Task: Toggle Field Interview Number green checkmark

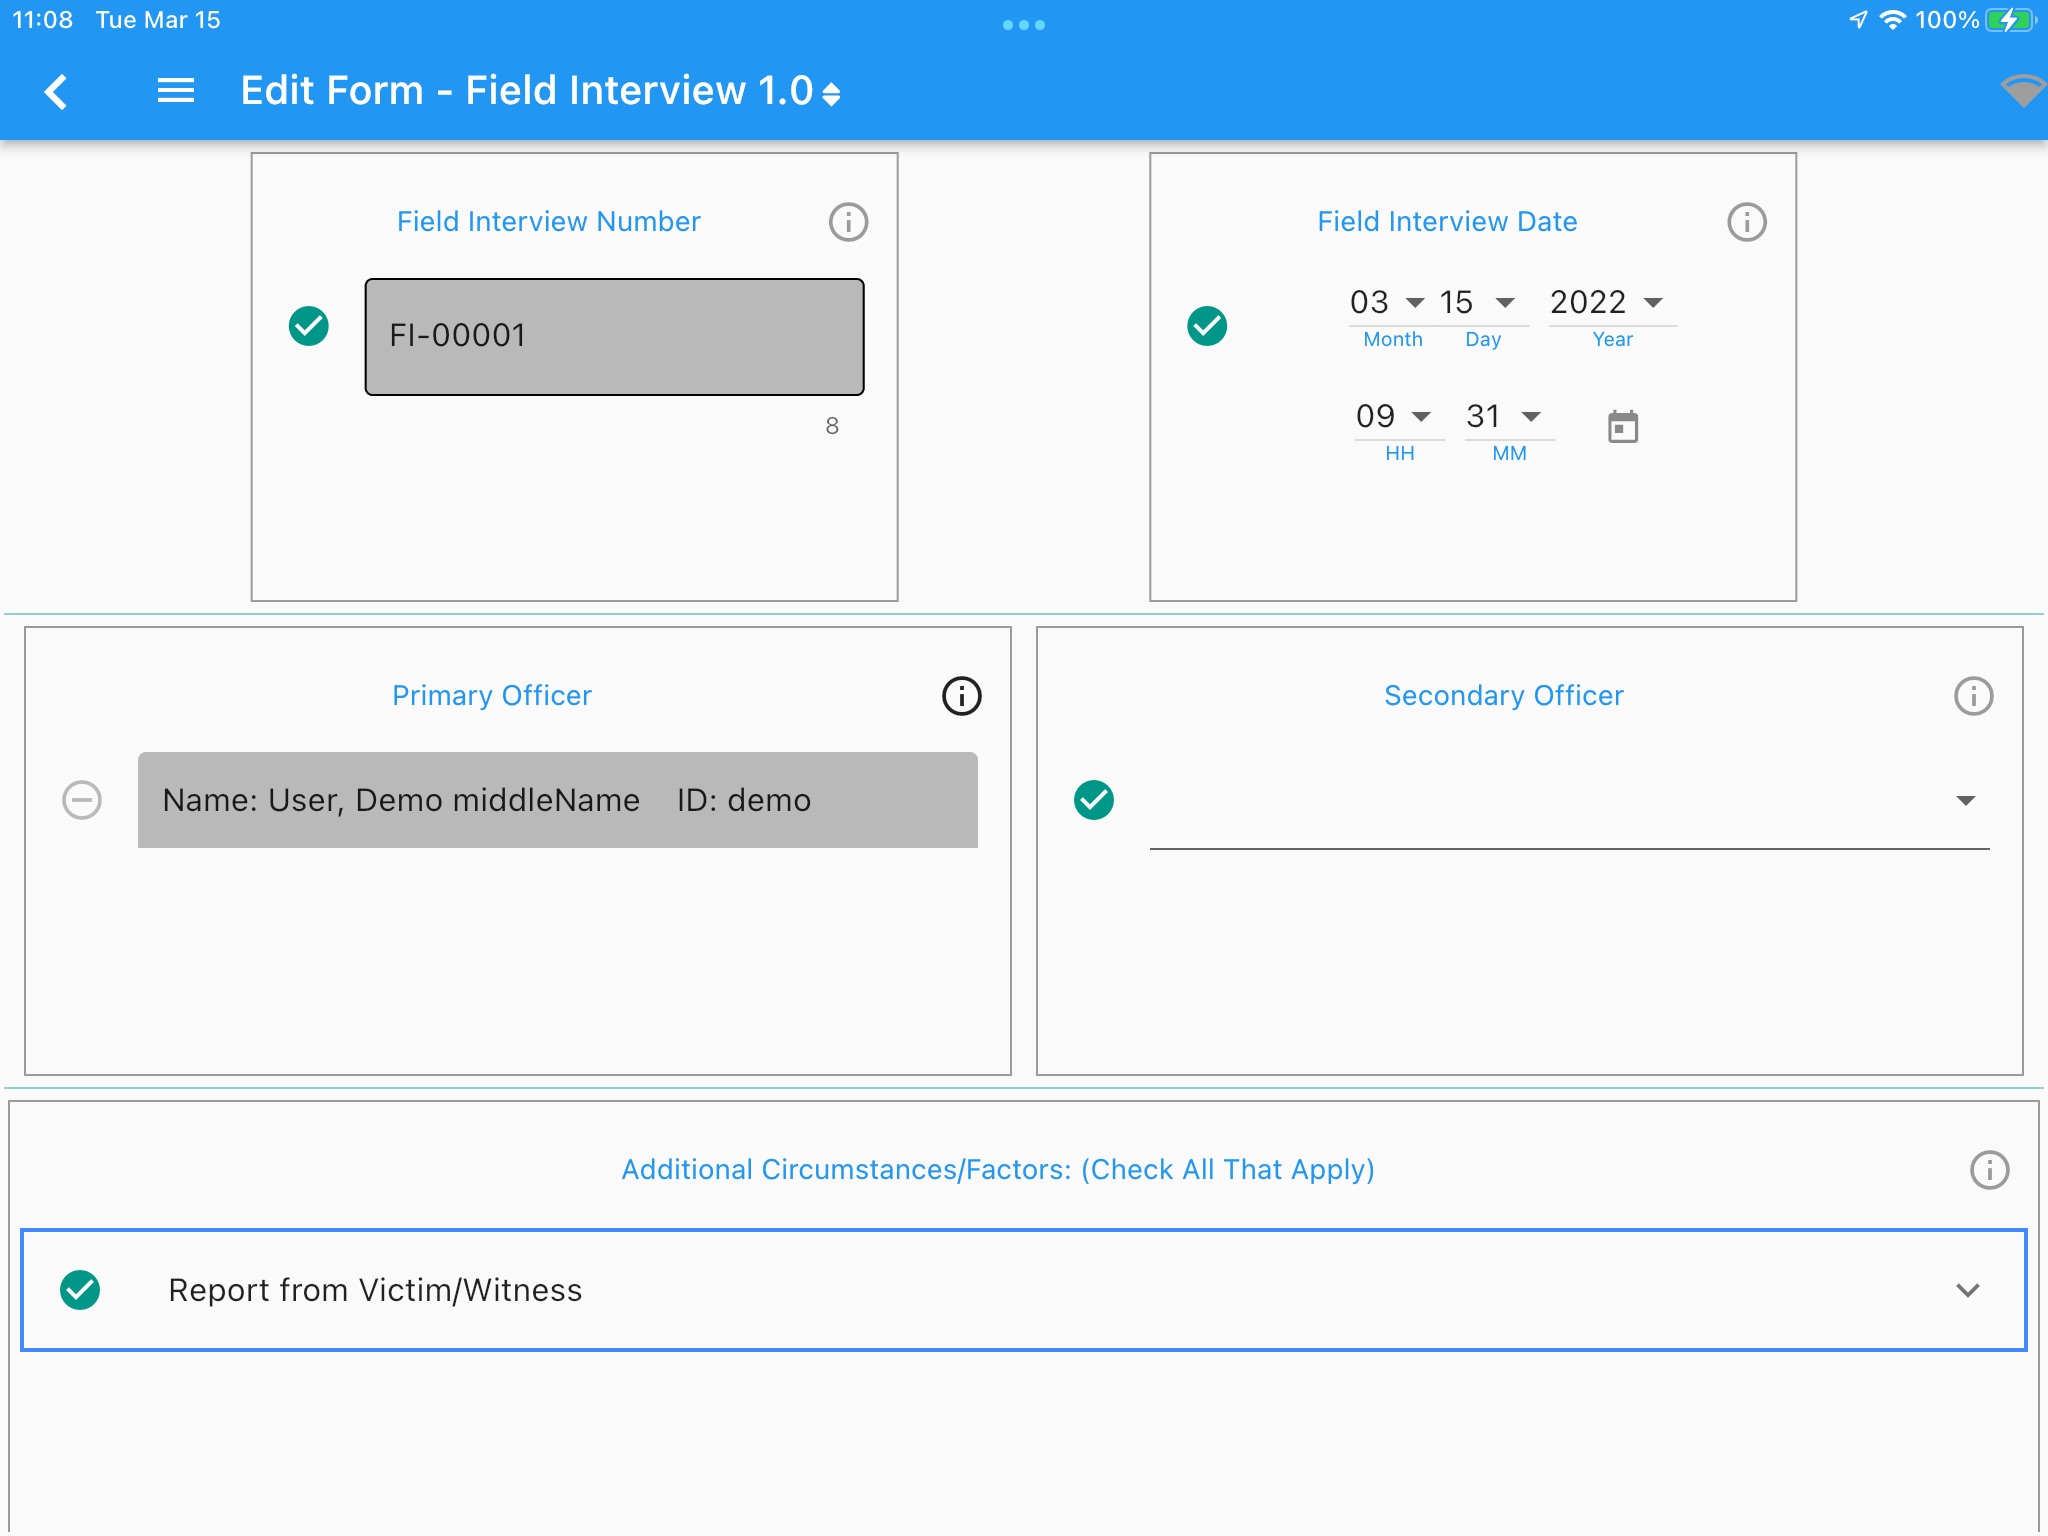Action: [309, 326]
